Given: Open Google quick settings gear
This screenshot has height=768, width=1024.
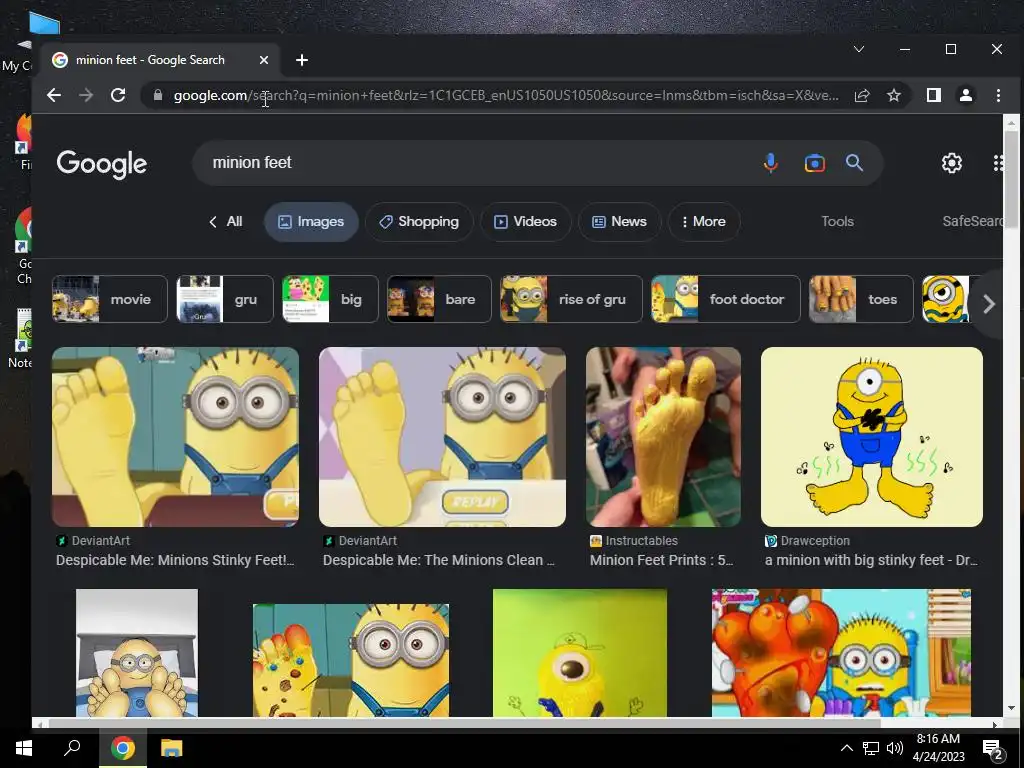Looking at the screenshot, I should pyautogui.click(x=952, y=163).
